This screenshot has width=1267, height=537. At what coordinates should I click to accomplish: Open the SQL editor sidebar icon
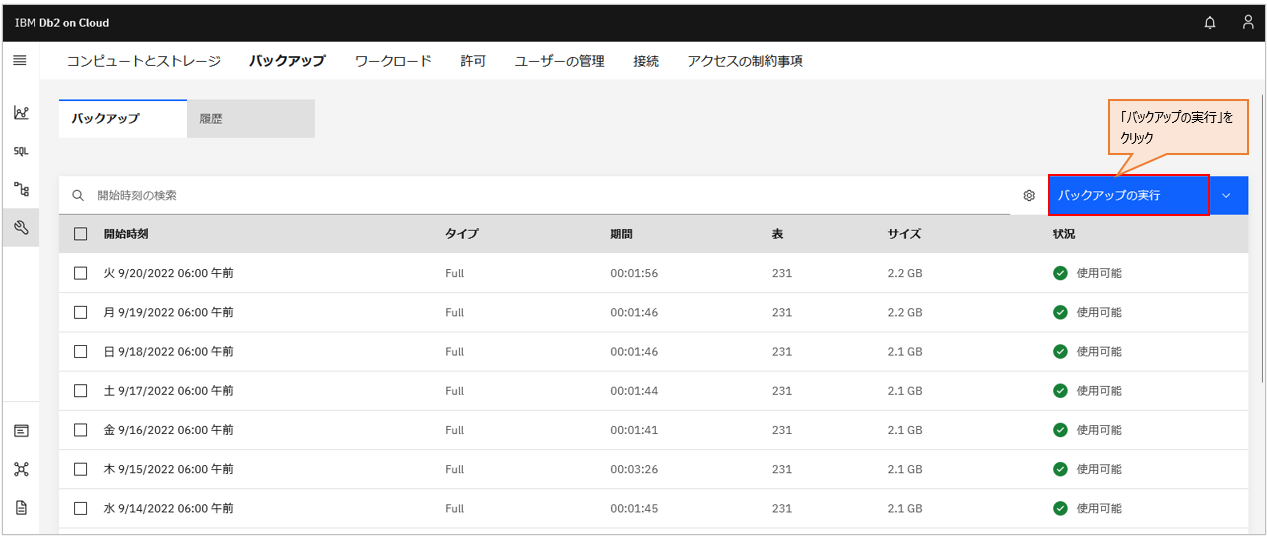(21, 151)
